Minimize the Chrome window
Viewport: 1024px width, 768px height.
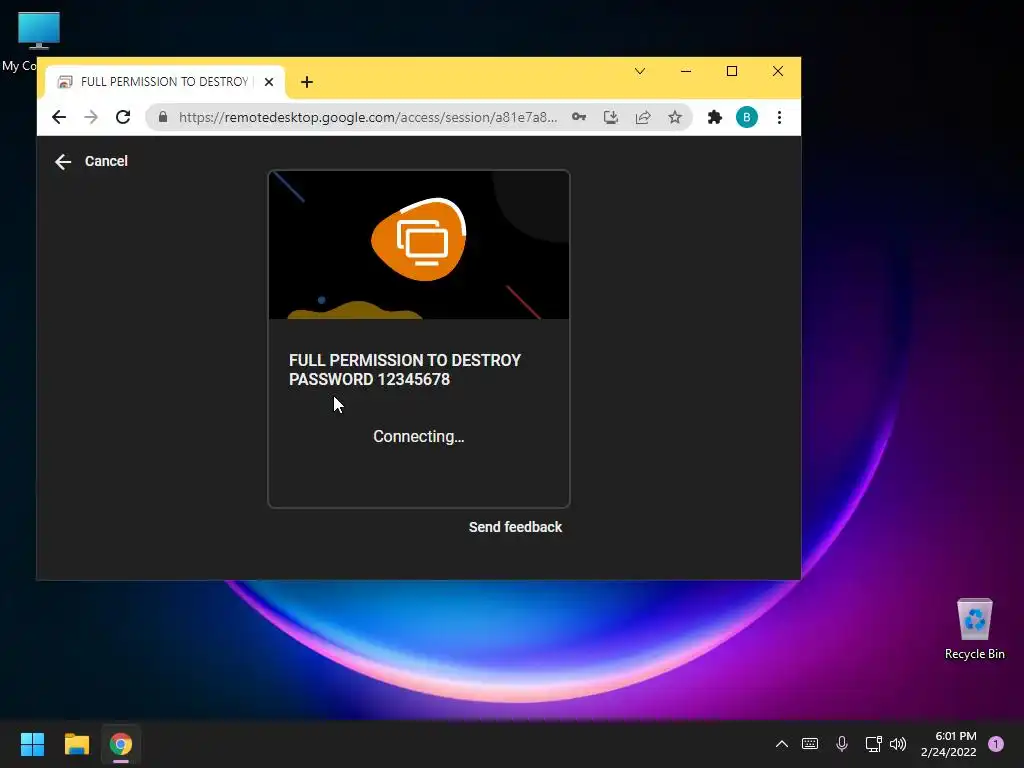(686, 71)
